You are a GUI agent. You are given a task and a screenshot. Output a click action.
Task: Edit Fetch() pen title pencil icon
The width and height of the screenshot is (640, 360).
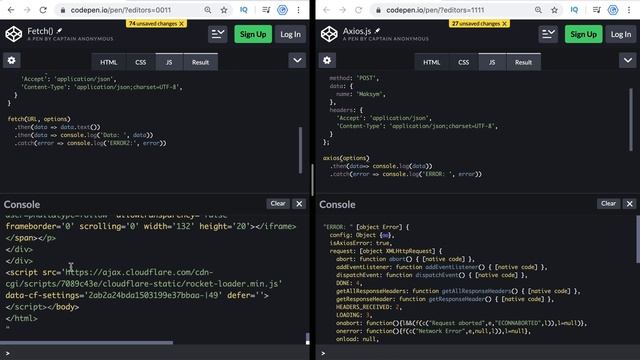60,30
